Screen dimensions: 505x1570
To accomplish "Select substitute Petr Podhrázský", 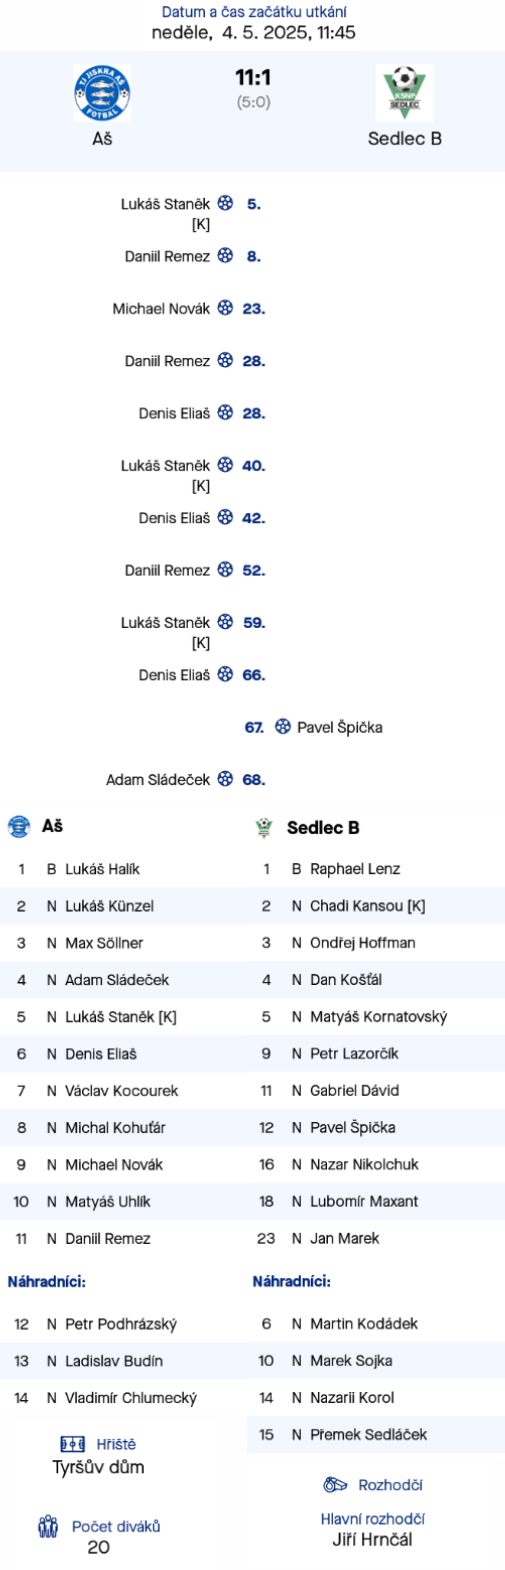I will click(x=121, y=1324).
